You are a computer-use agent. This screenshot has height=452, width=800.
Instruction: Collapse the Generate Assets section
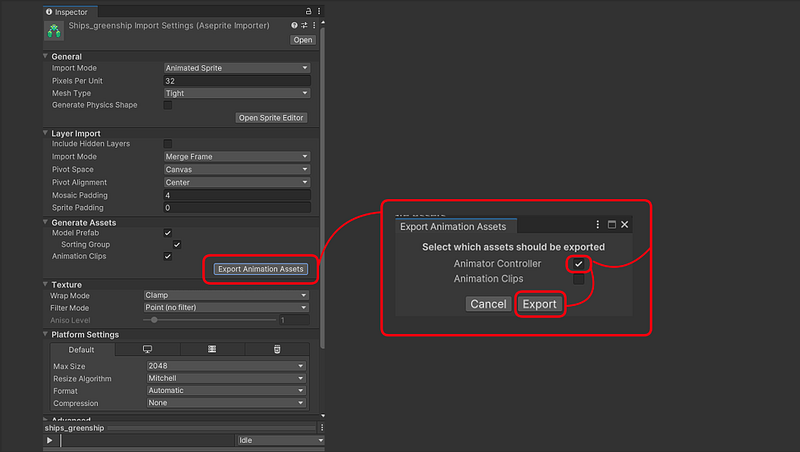45,222
